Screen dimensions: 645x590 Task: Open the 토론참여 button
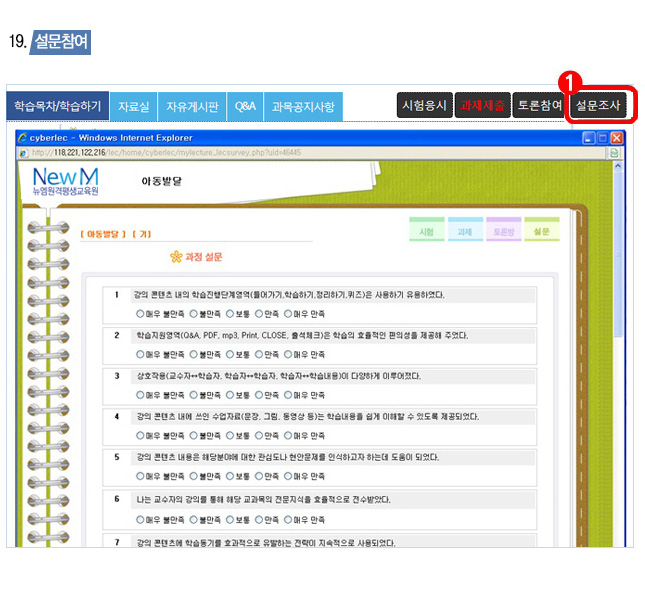tap(540, 105)
